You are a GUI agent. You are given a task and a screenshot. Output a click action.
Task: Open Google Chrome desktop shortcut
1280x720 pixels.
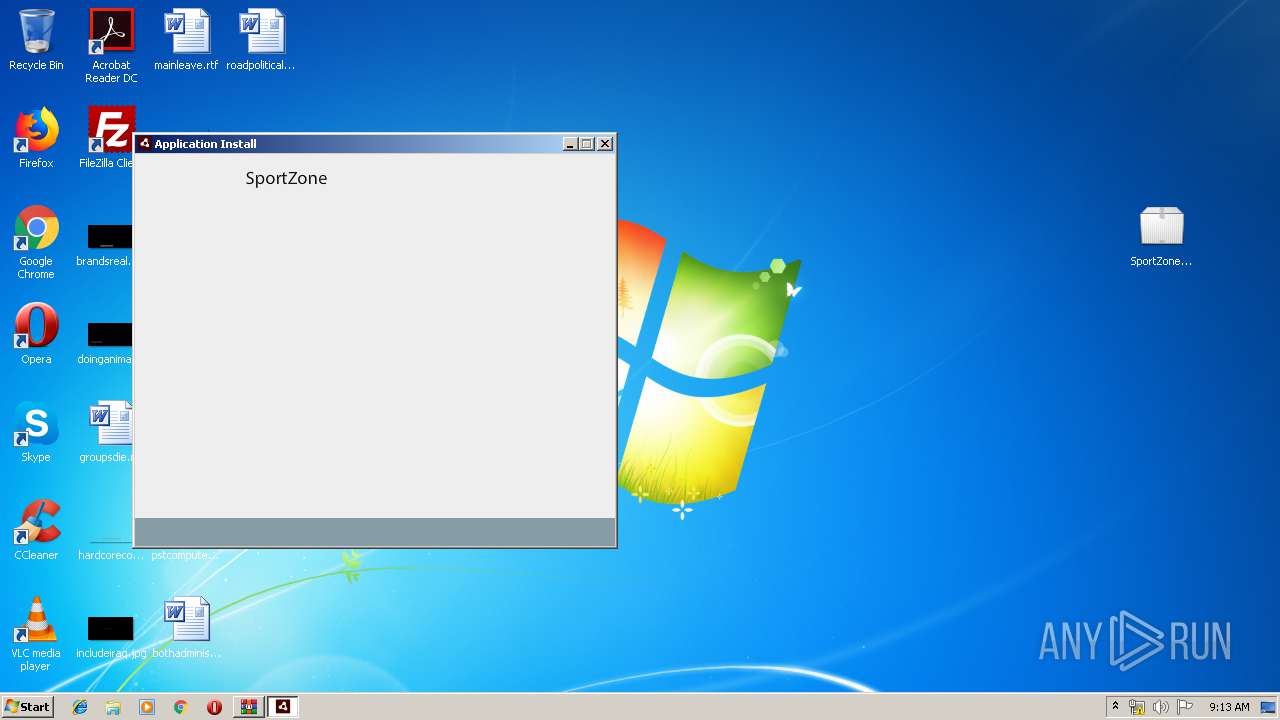pos(36,242)
